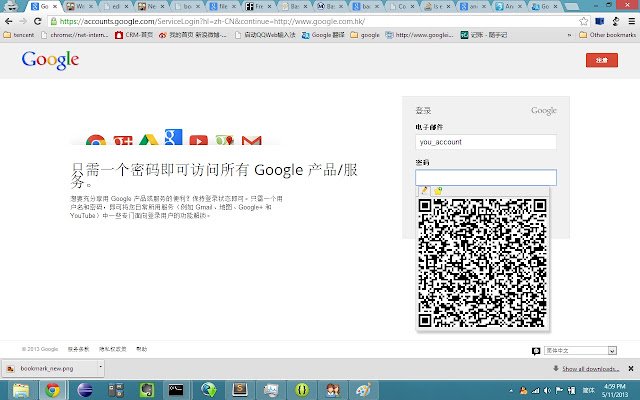
Task: Open the Google 翻译 bookmark
Action: [x=323, y=35]
